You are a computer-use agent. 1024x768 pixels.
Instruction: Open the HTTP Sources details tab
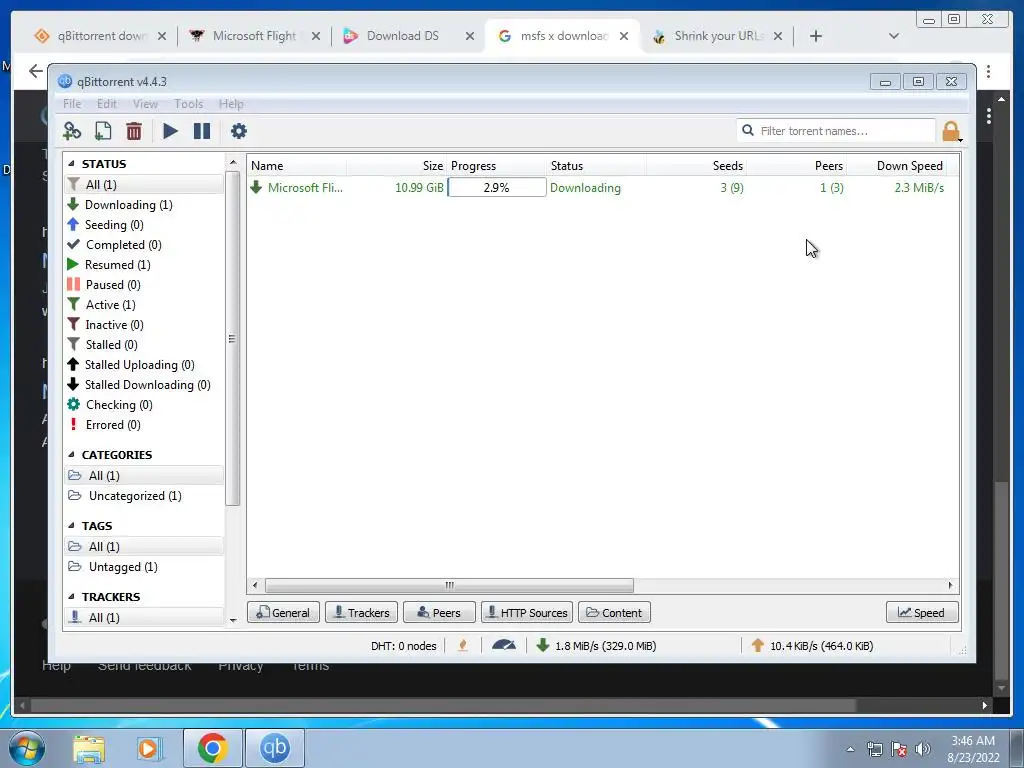pos(527,613)
